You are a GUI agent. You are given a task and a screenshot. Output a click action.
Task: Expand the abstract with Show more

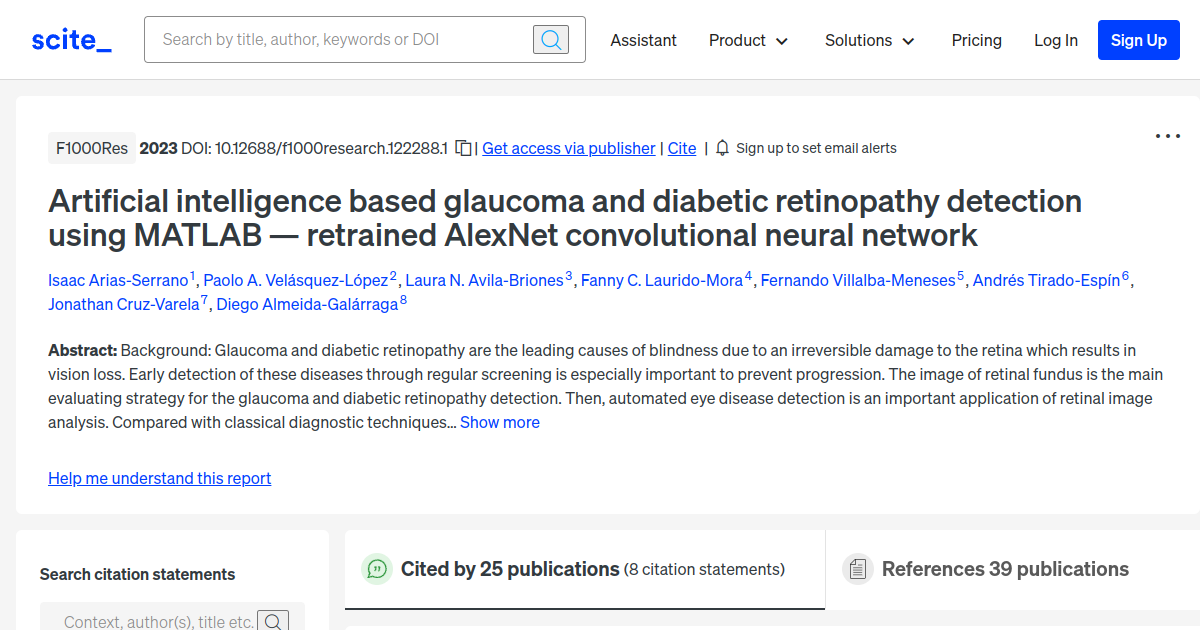tap(500, 422)
